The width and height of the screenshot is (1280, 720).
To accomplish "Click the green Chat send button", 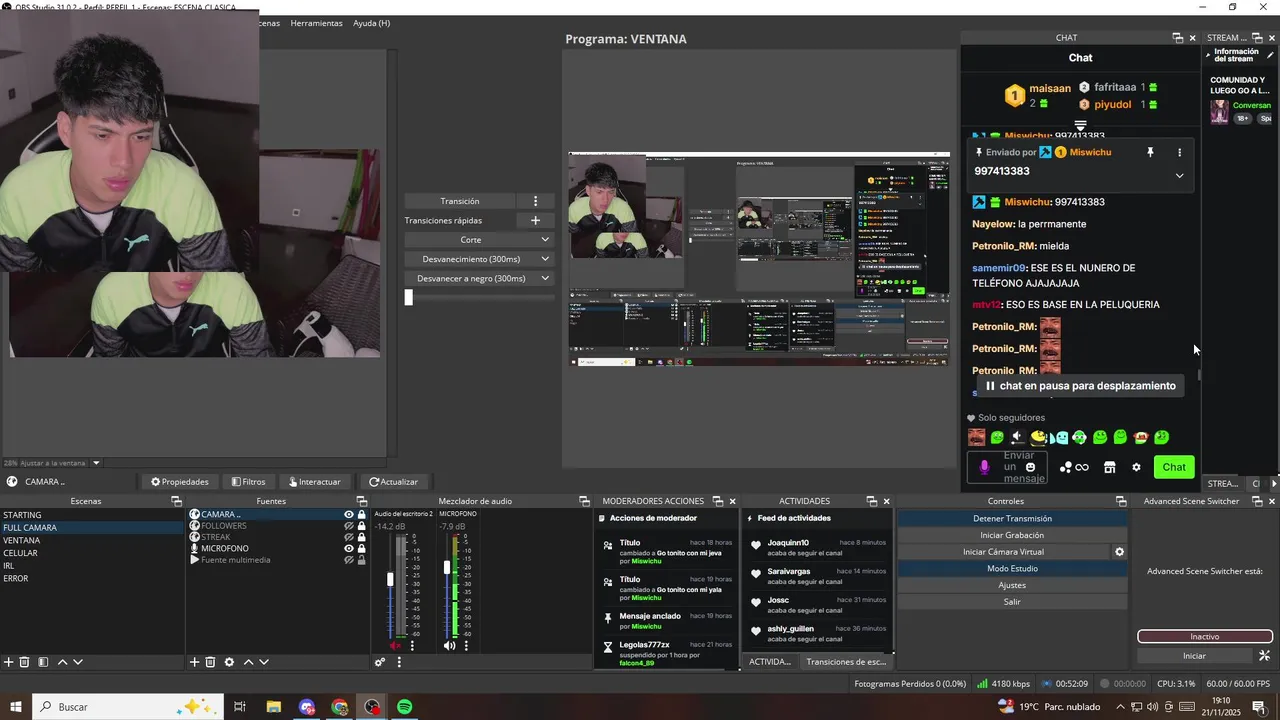I will [x=1174, y=467].
